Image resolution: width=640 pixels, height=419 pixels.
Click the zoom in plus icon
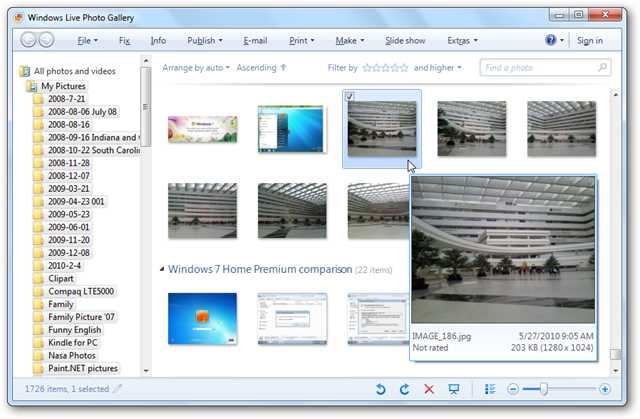coord(605,389)
